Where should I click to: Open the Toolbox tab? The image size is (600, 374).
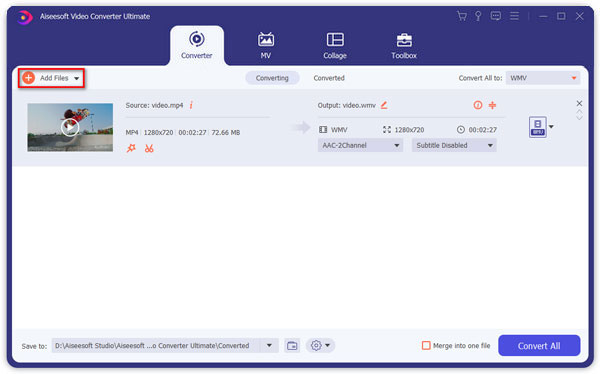(404, 45)
